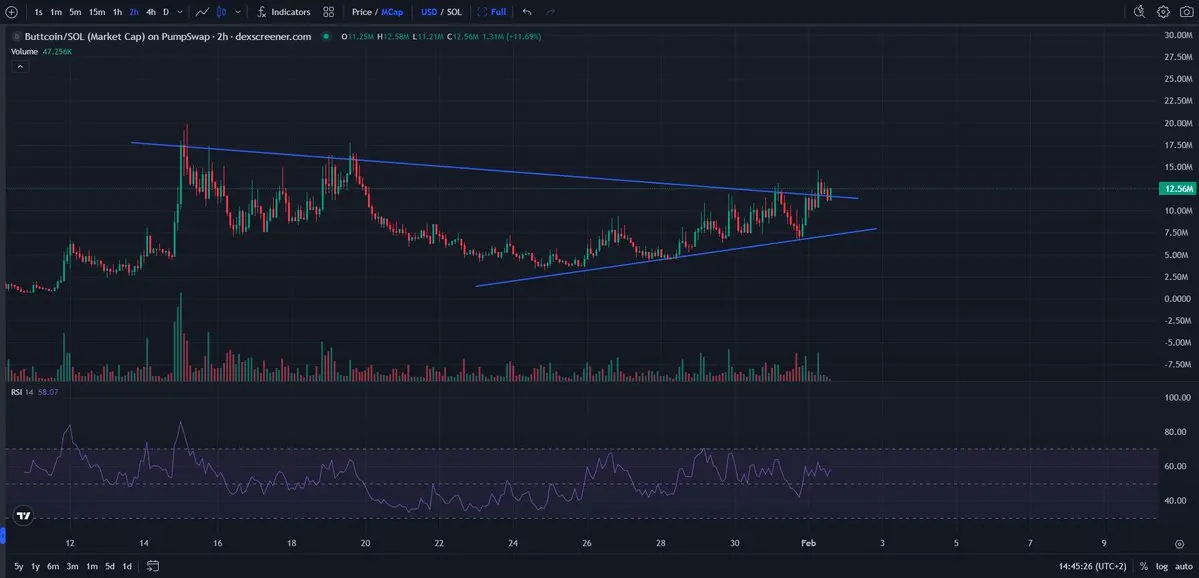
Task: Set range to 1y
Action: pos(35,567)
